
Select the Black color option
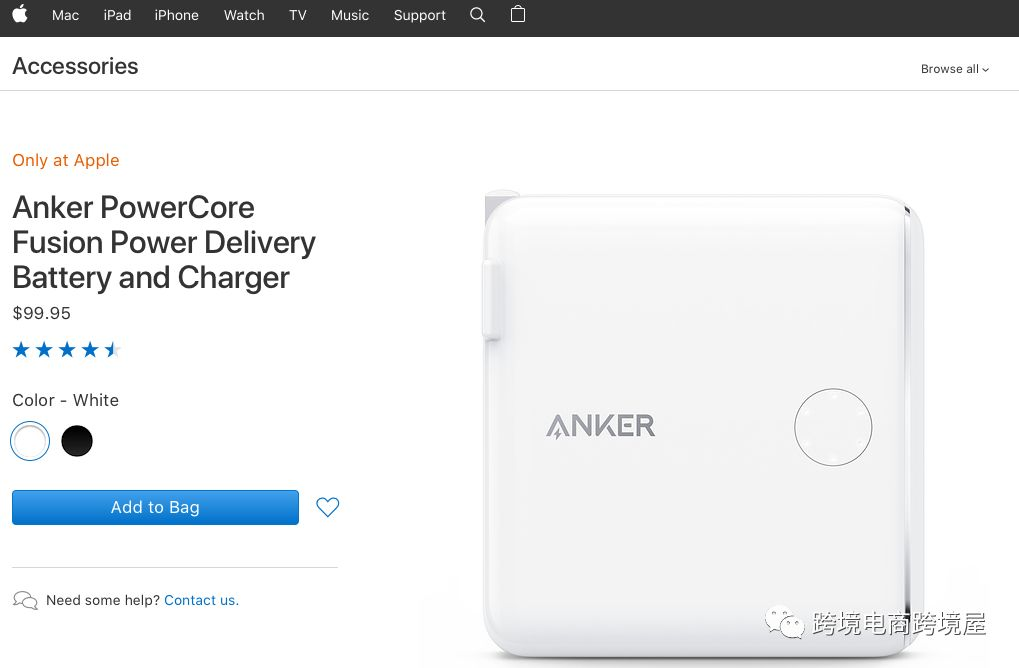point(77,441)
